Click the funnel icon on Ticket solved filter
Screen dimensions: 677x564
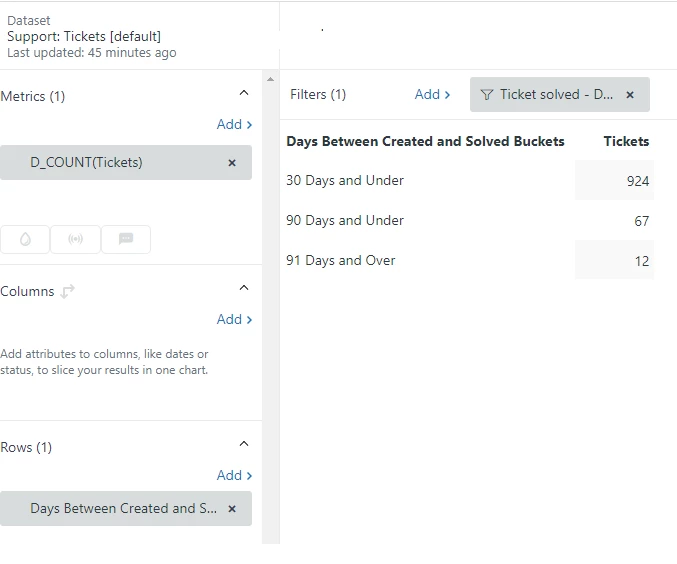tap(487, 95)
